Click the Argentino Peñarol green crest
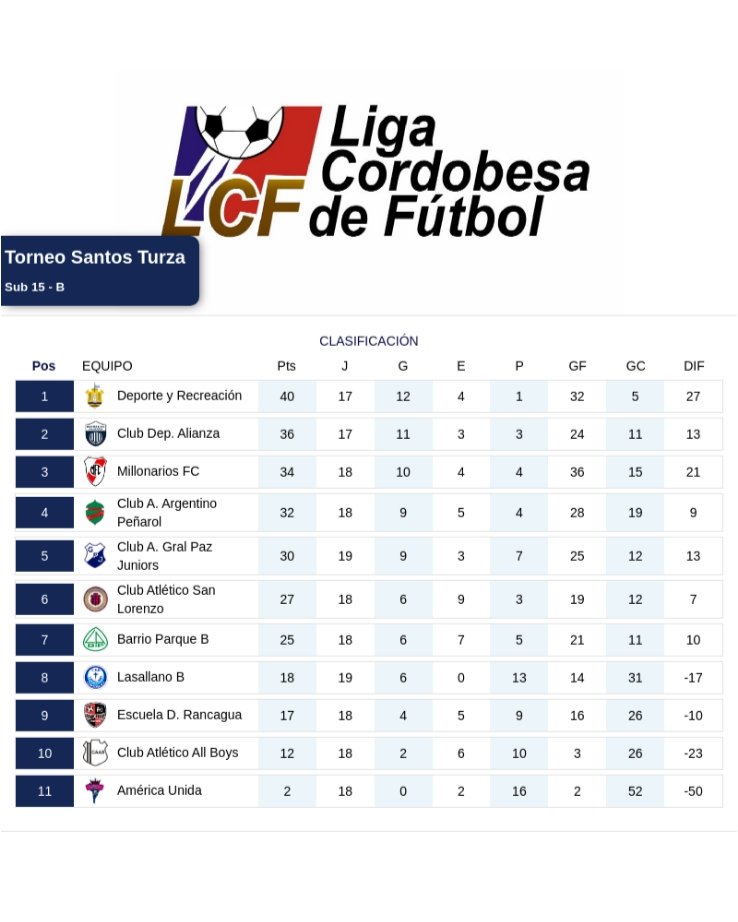Viewport: 738px width, 922px height. tap(95, 512)
